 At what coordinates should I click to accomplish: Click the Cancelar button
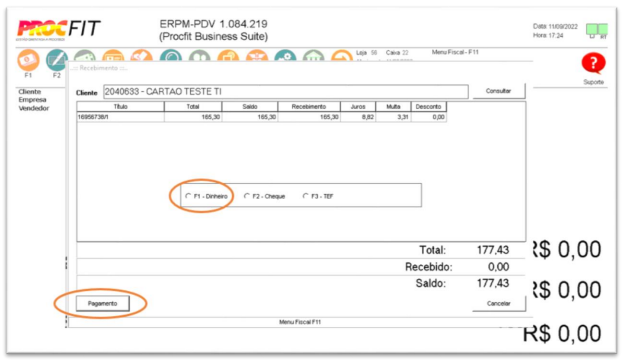point(499,303)
